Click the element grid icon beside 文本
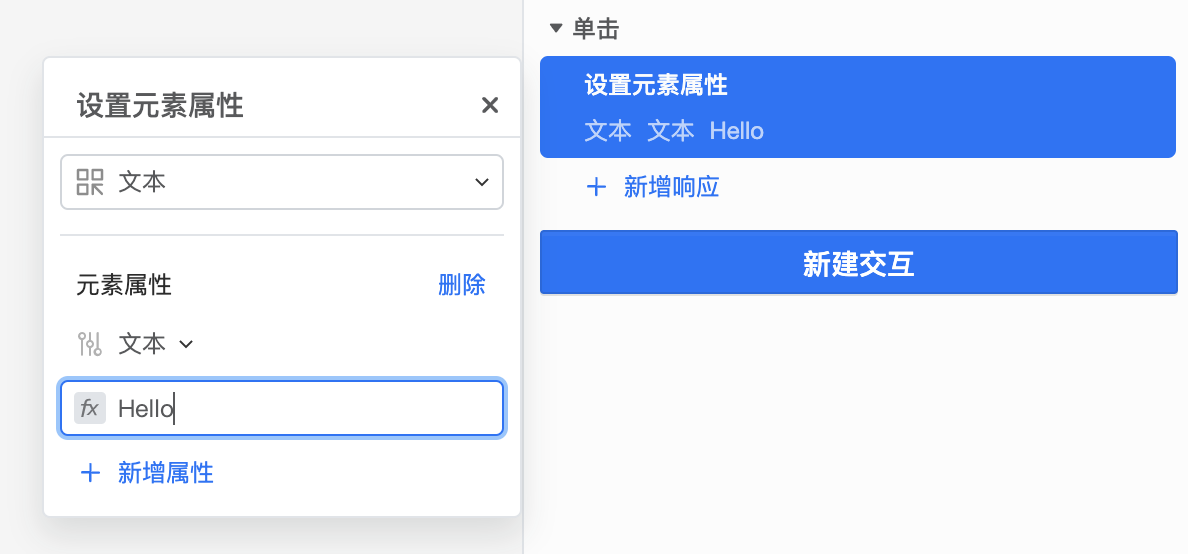Viewport: 1188px width, 554px height. (x=90, y=182)
